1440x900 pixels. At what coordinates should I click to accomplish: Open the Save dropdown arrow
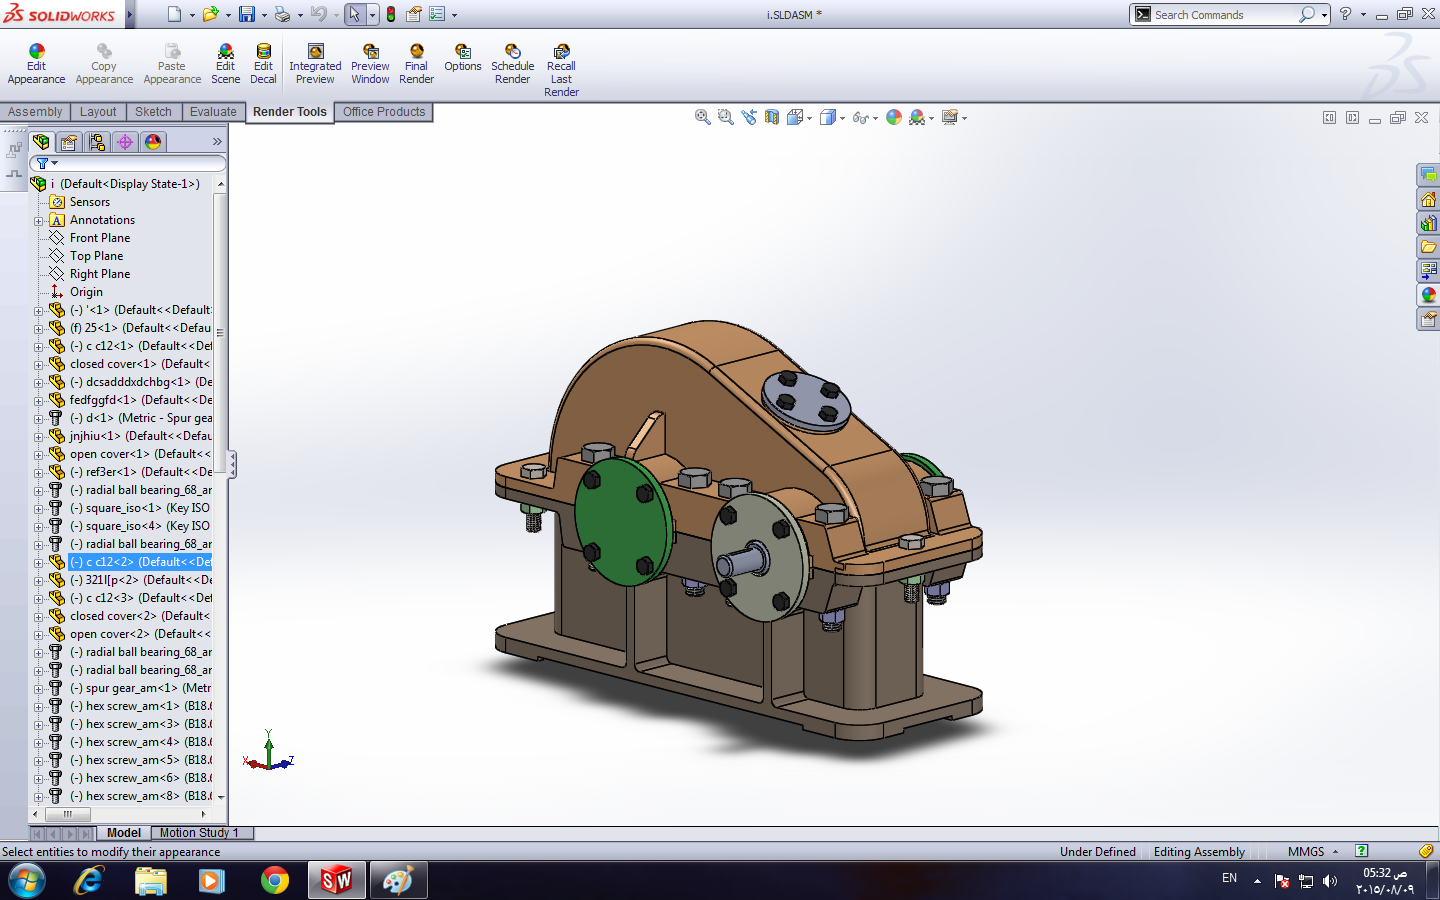click(264, 15)
